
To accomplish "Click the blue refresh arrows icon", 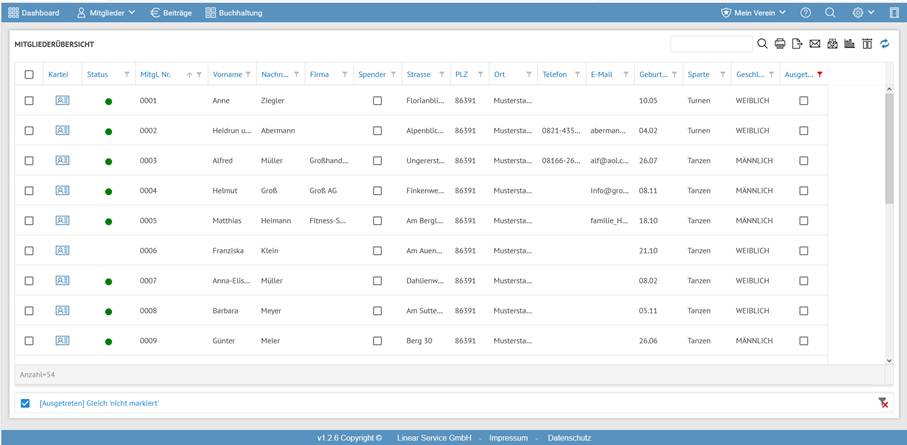I will [885, 44].
